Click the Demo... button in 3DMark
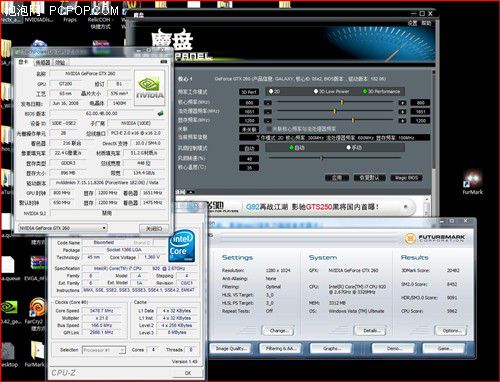Viewport: 500px width, 382px height. coord(393,348)
